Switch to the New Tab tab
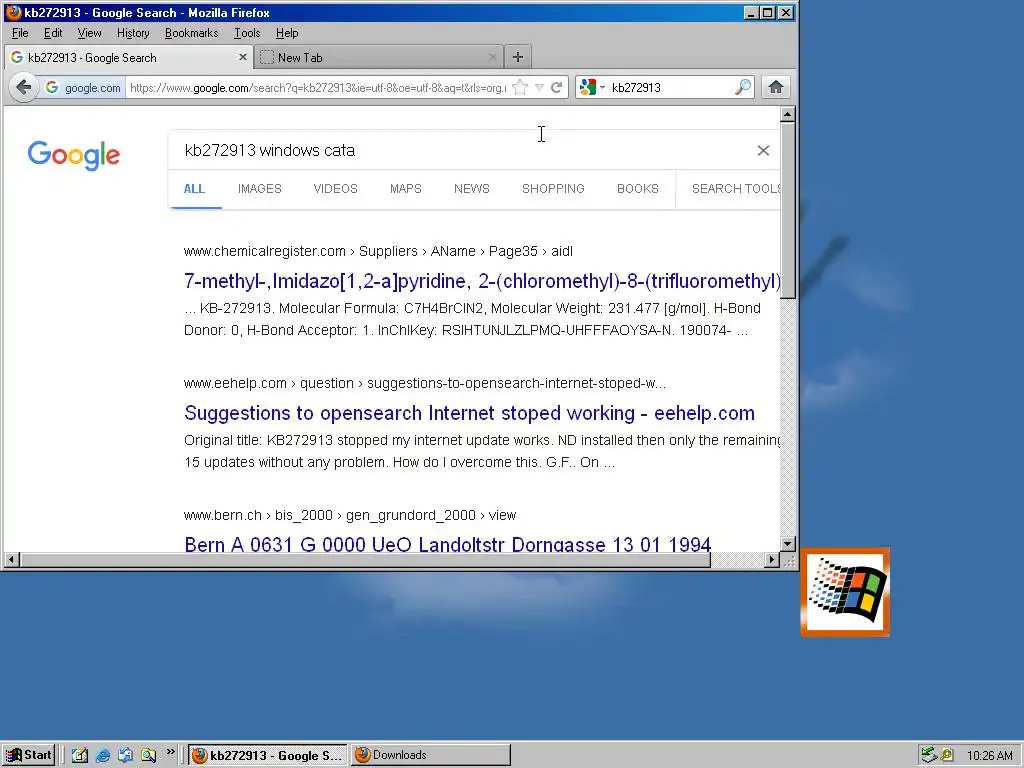 click(377, 57)
